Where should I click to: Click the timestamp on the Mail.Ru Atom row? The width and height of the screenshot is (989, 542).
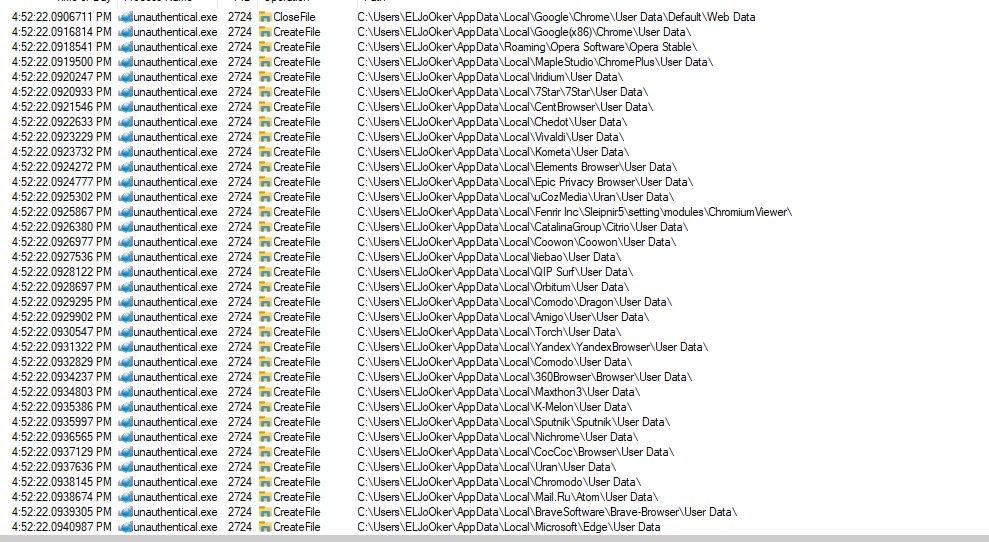(61, 497)
